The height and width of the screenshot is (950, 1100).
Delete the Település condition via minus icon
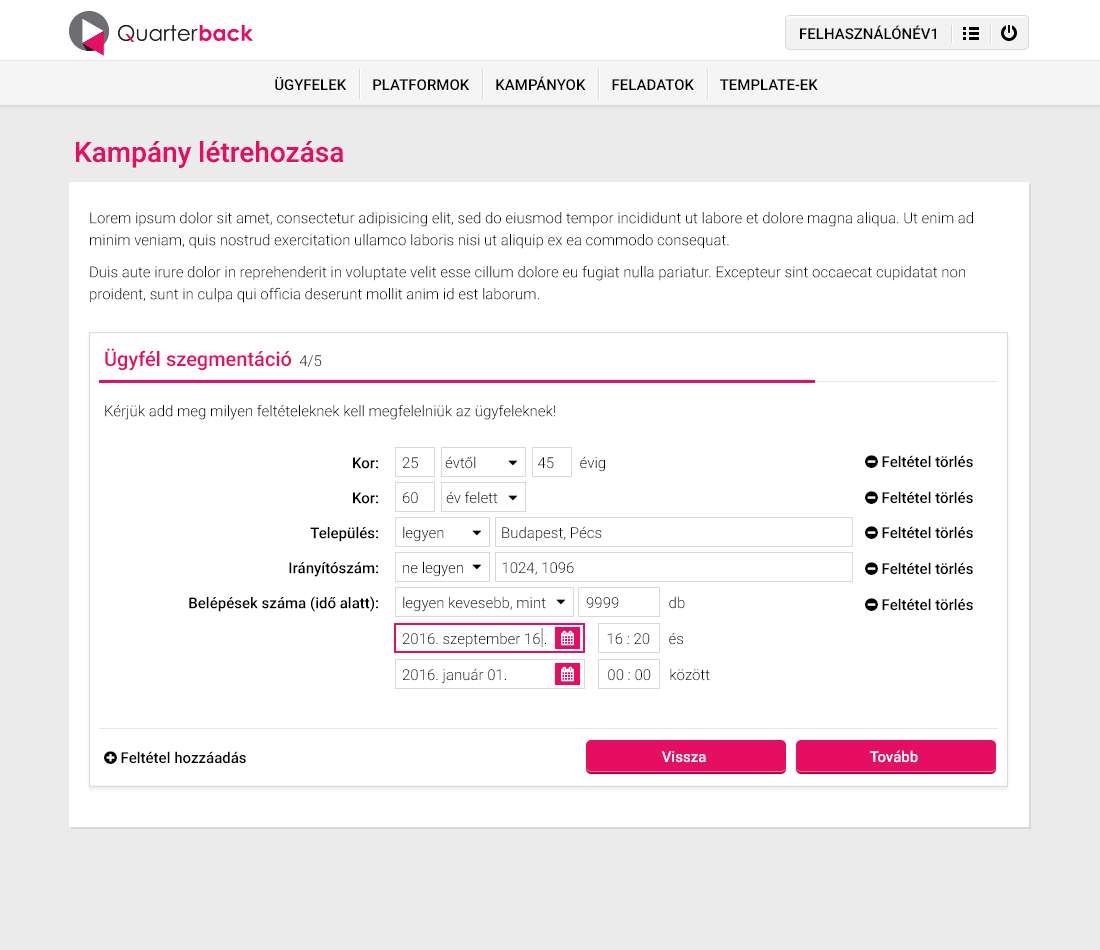(871, 533)
